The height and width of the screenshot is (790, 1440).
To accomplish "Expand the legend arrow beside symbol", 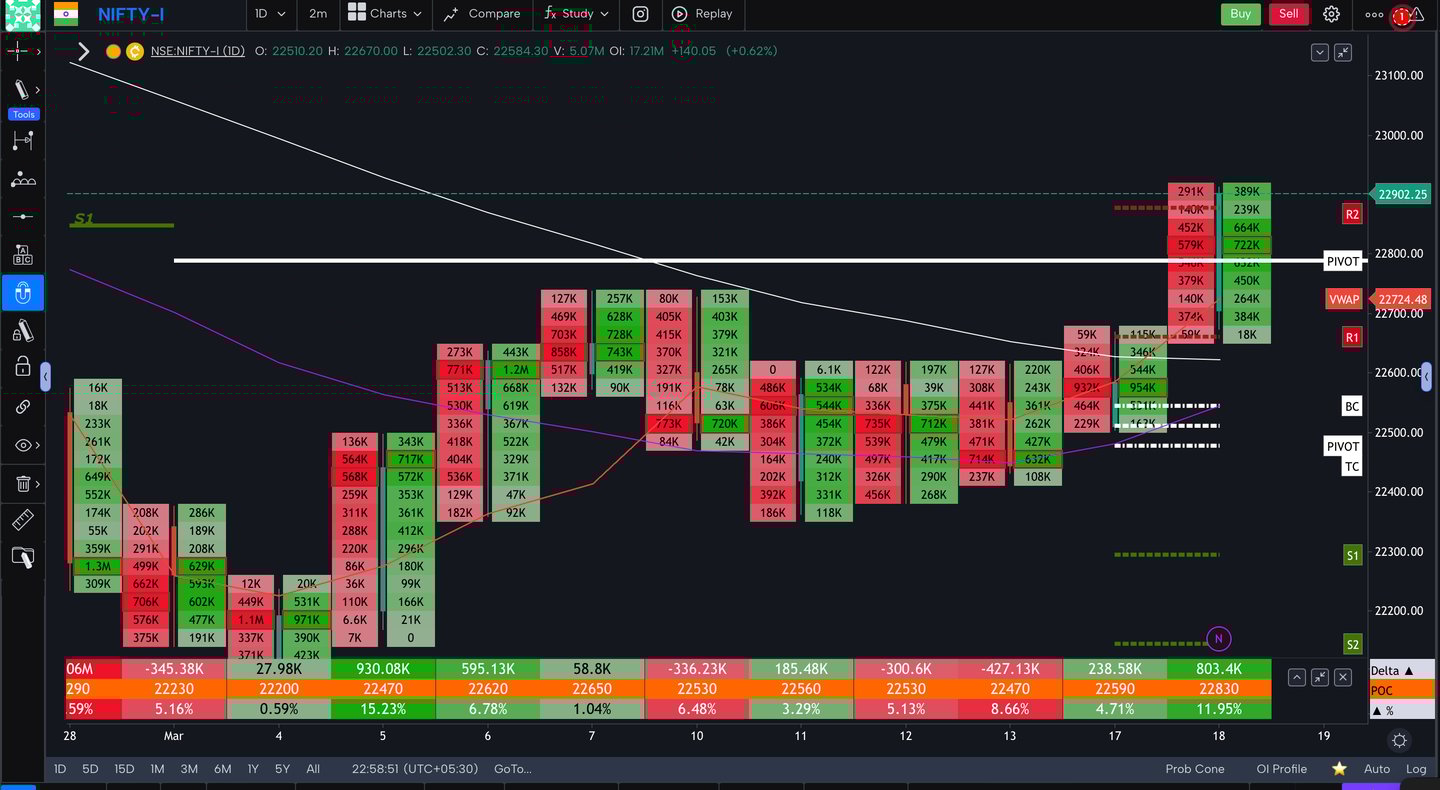I will click(x=83, y=51).
